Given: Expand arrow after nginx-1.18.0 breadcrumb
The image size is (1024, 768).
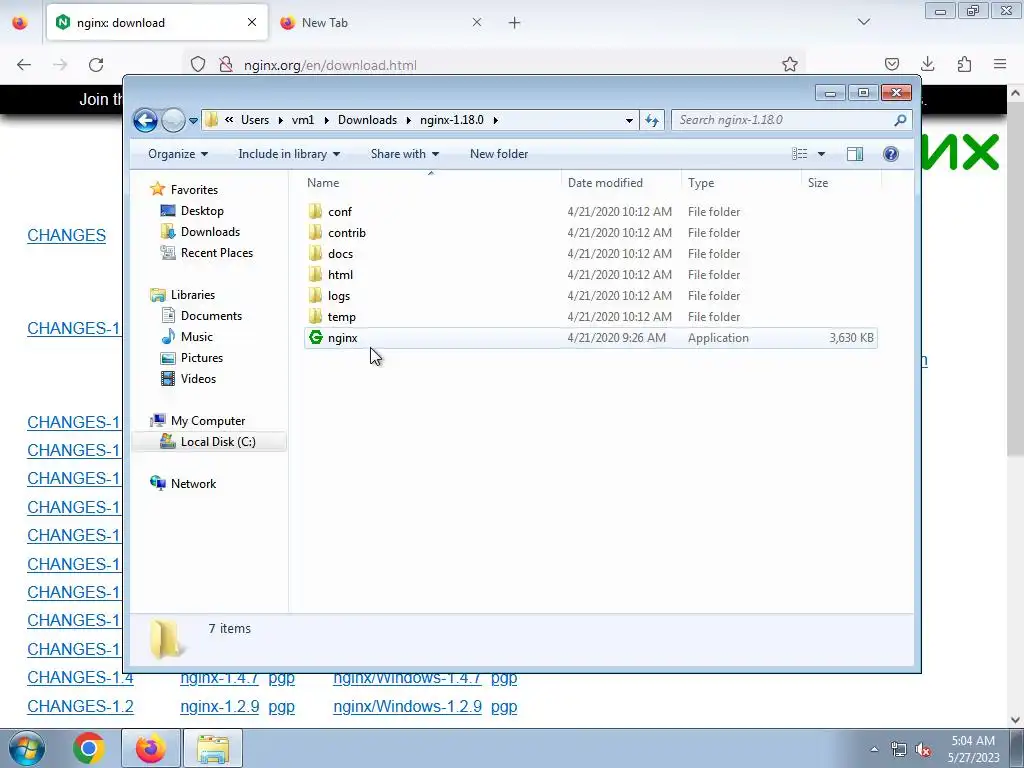Looking at the screenshot, I should (496, 120).
